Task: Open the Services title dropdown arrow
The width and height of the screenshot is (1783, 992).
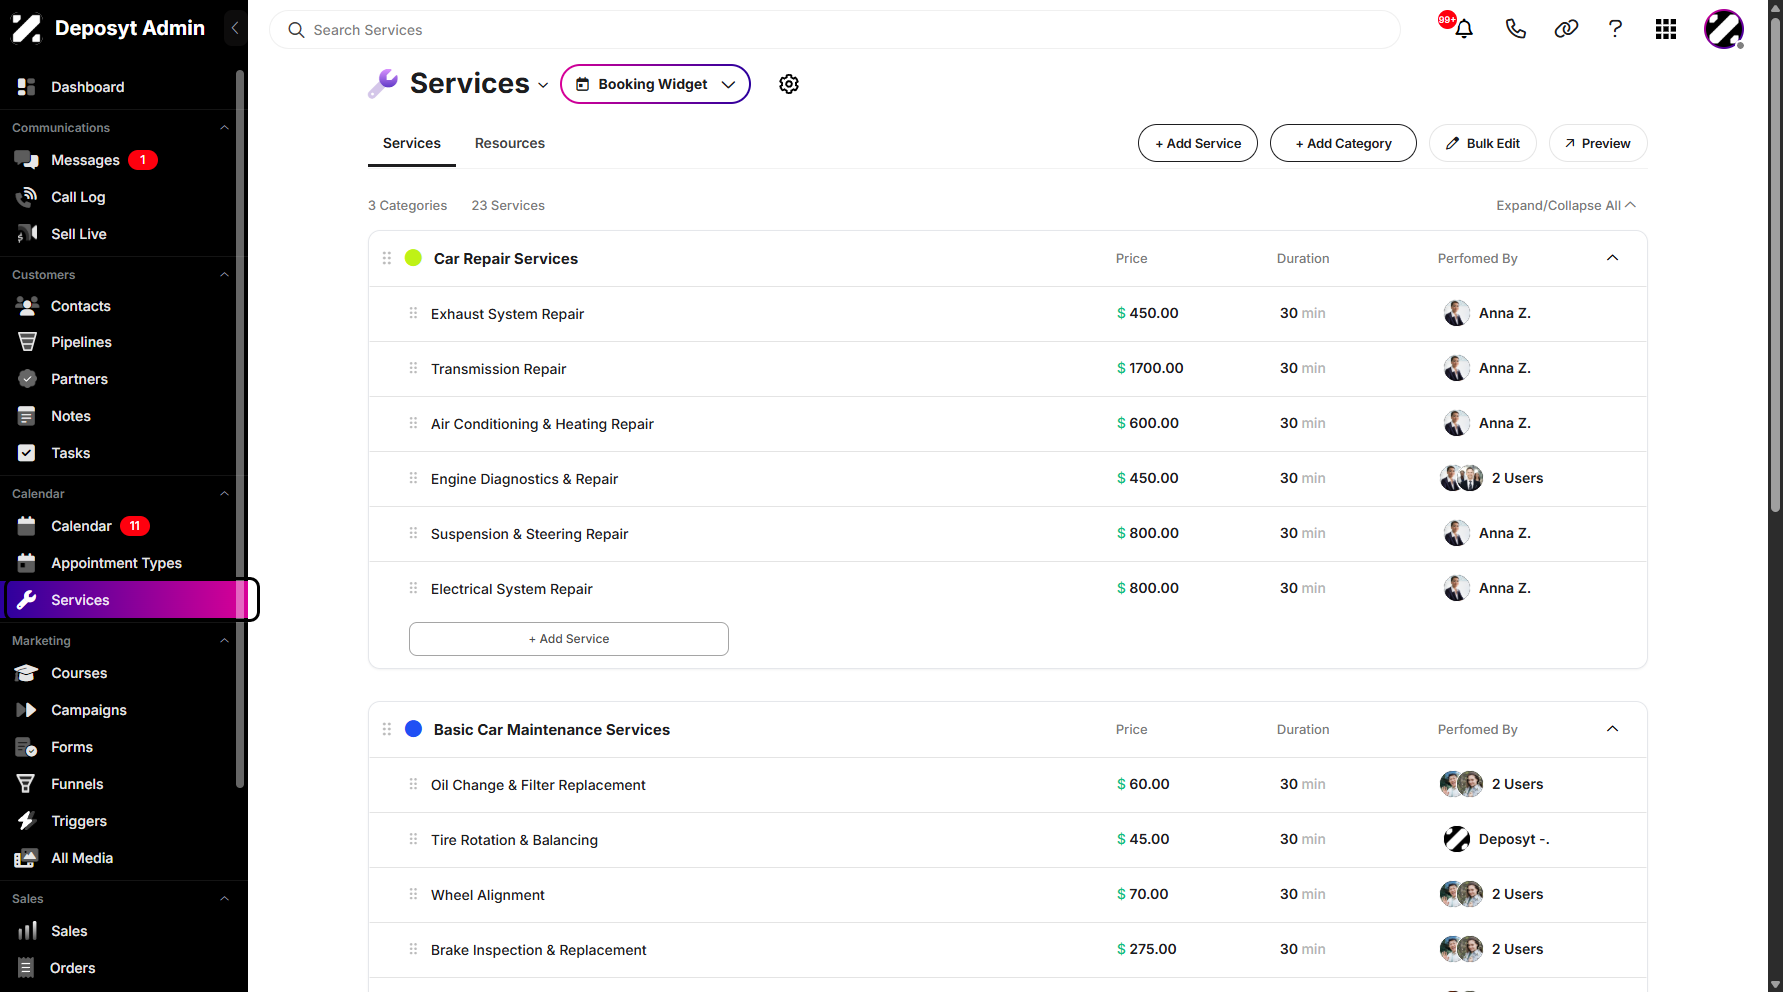Action: click(x=543, y=86)
